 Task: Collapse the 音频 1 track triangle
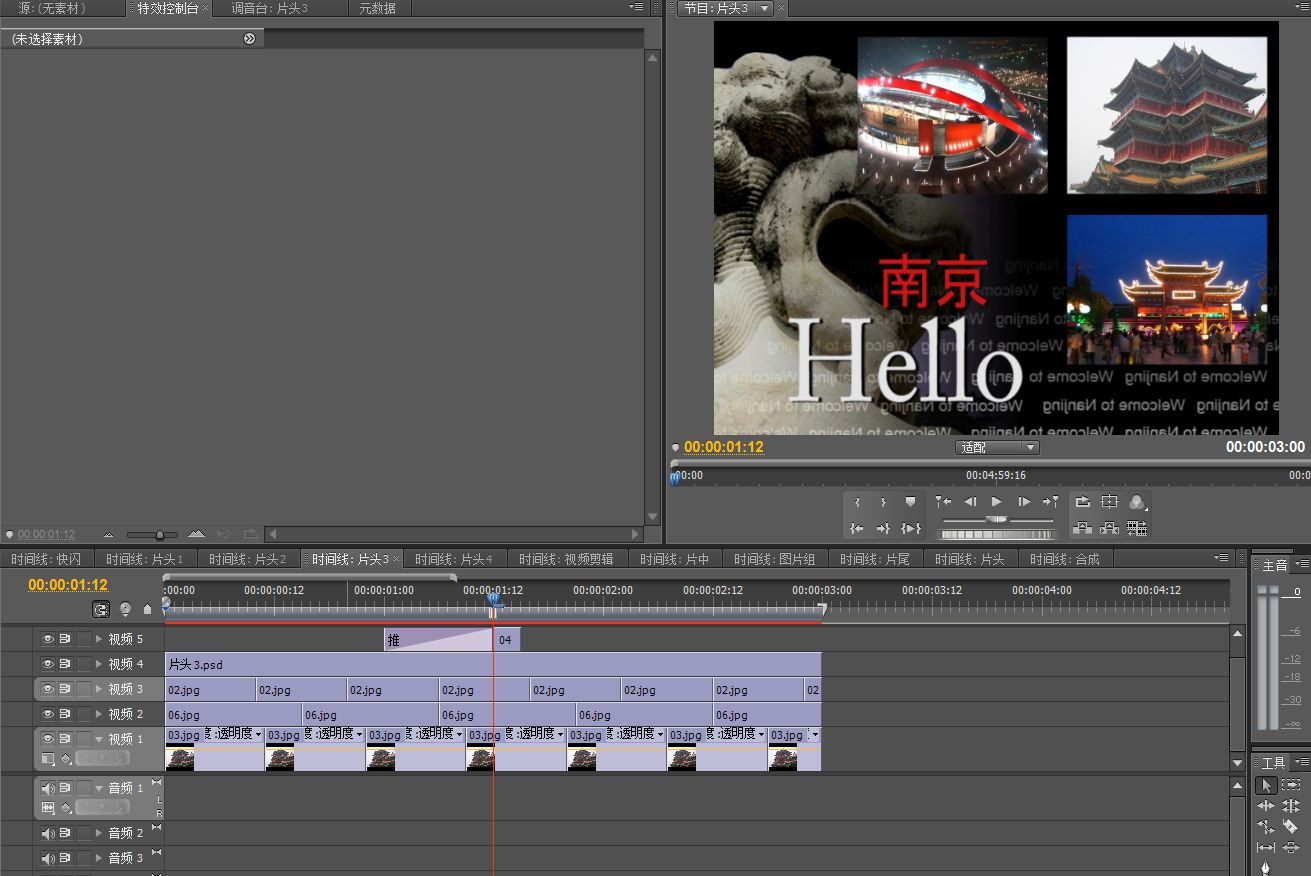[98, 789]
